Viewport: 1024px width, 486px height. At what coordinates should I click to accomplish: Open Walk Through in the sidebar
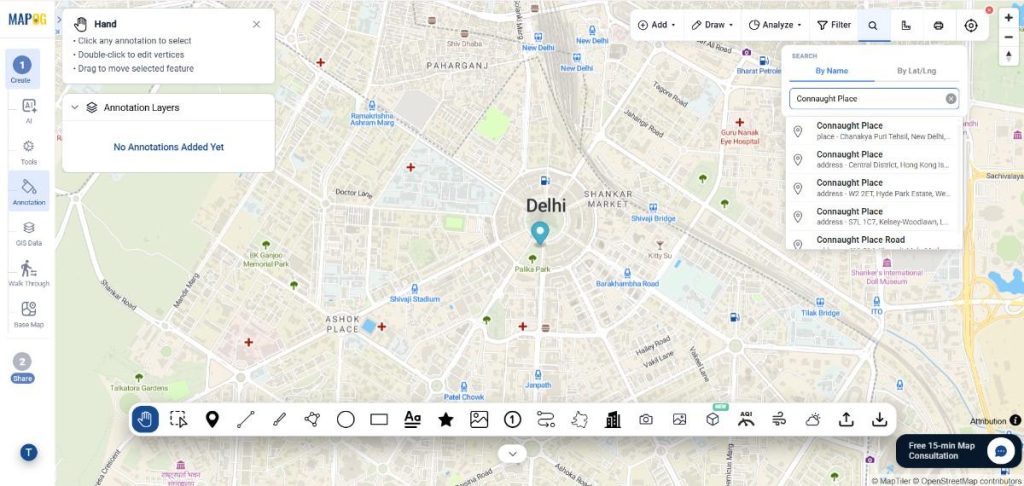29,274
